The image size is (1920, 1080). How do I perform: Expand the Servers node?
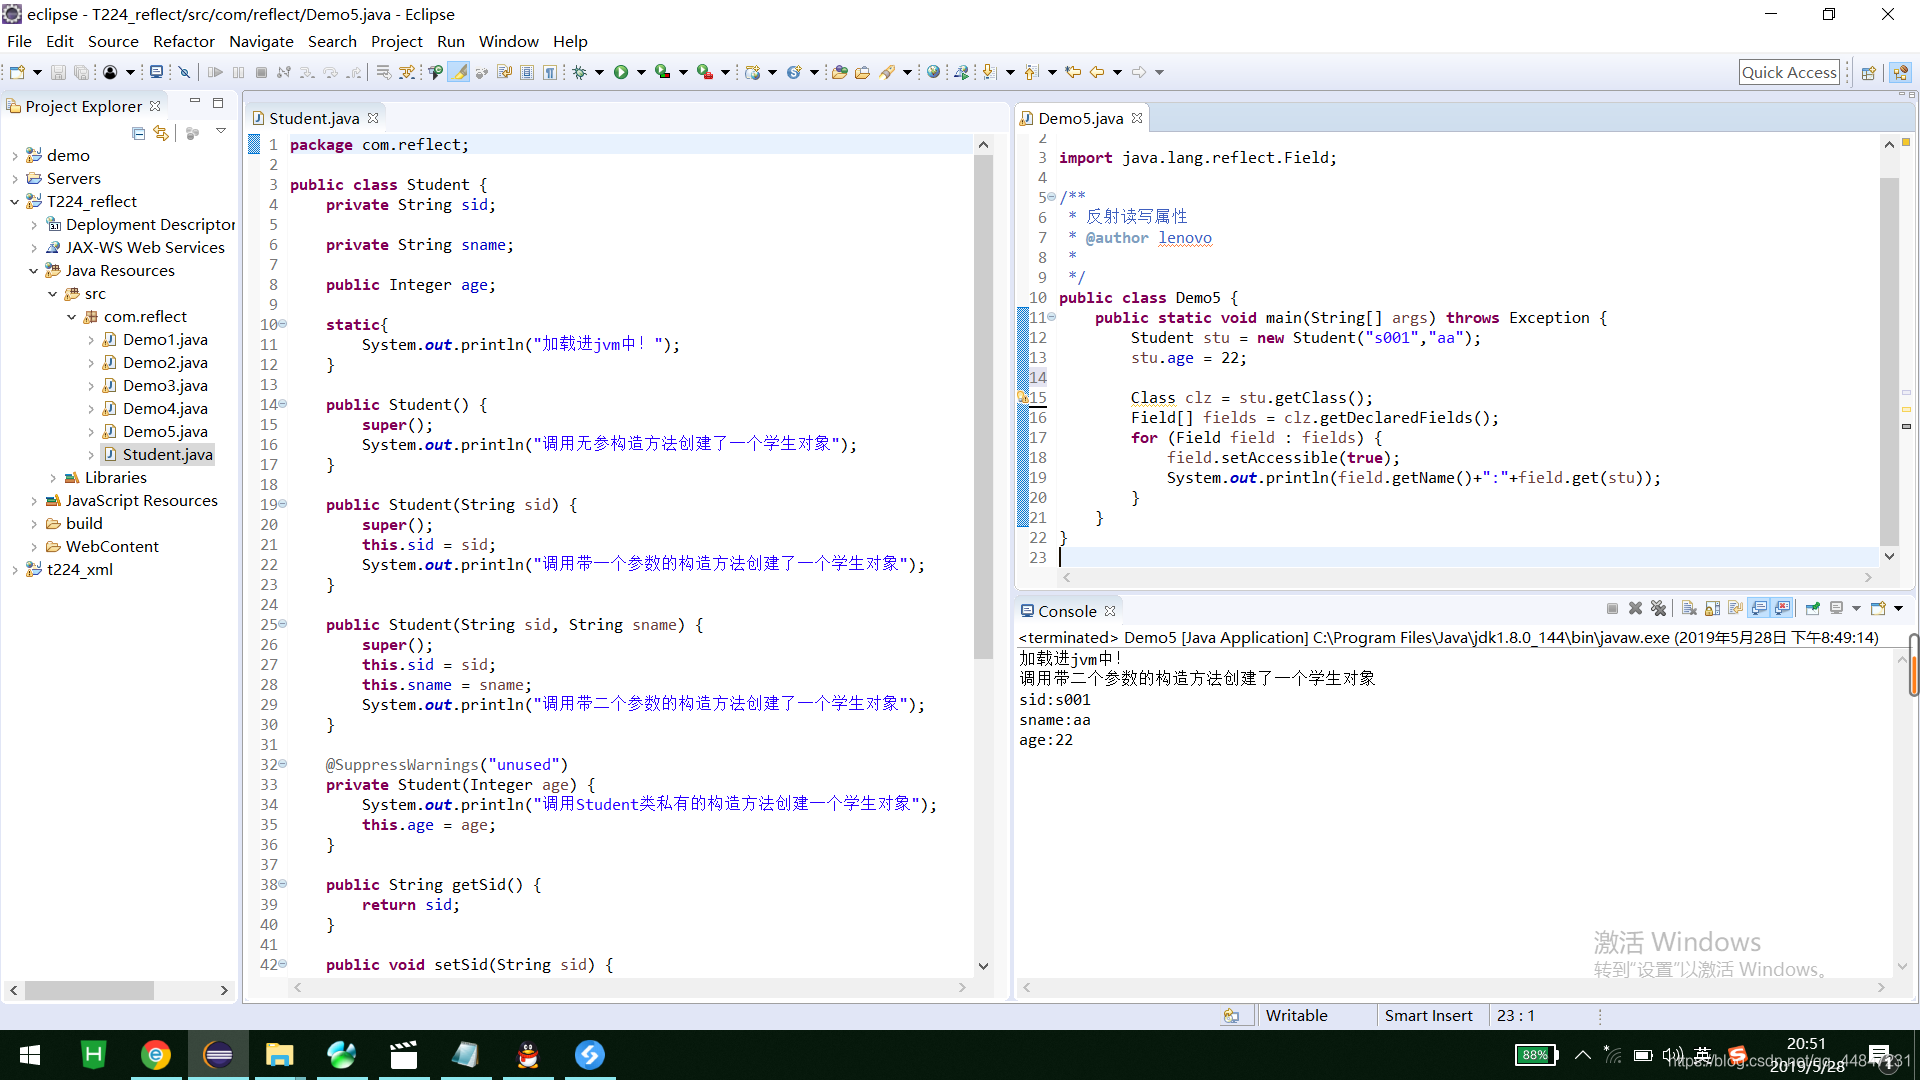tap(14, 178)
